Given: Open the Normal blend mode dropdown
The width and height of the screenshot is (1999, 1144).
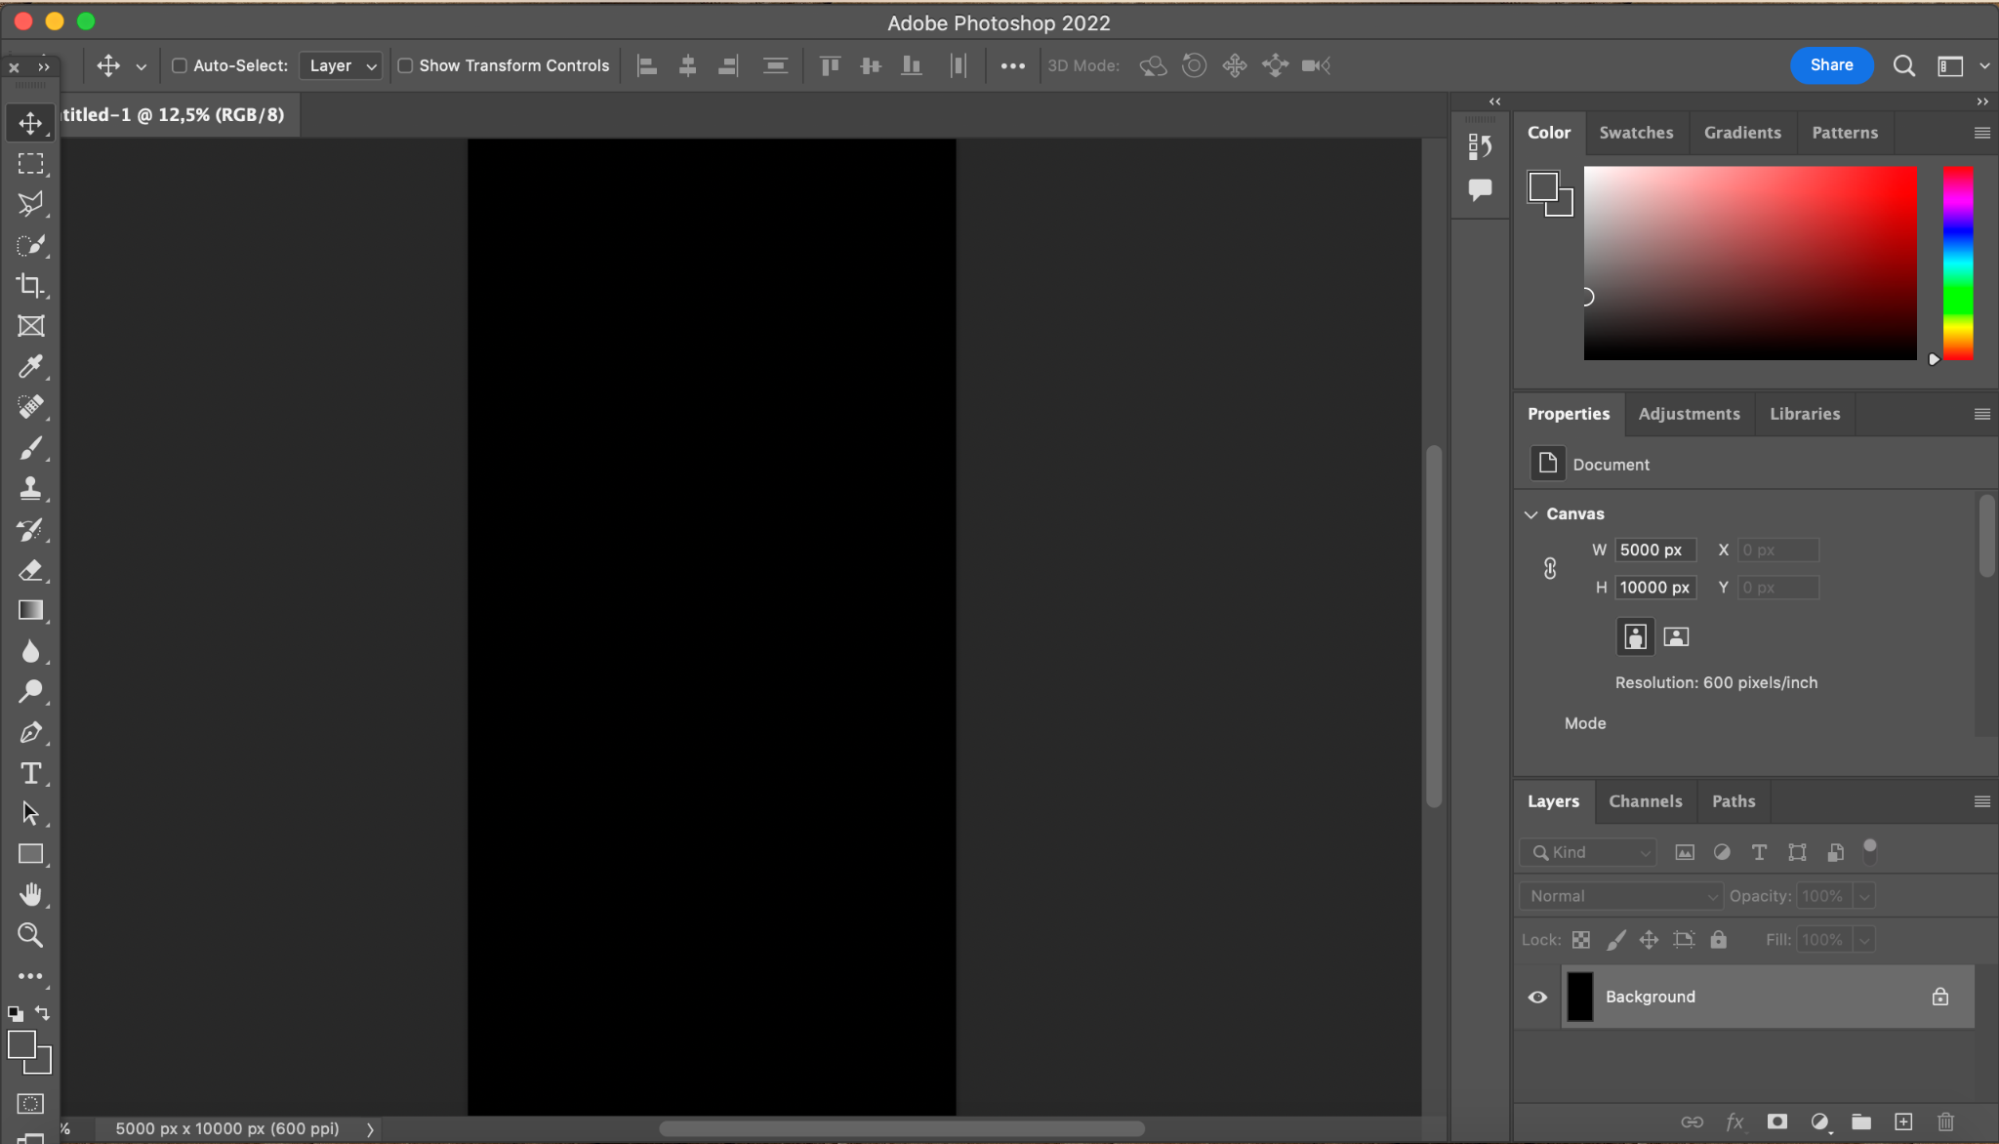Looking at the screenshot, I should coord(1621,896).
